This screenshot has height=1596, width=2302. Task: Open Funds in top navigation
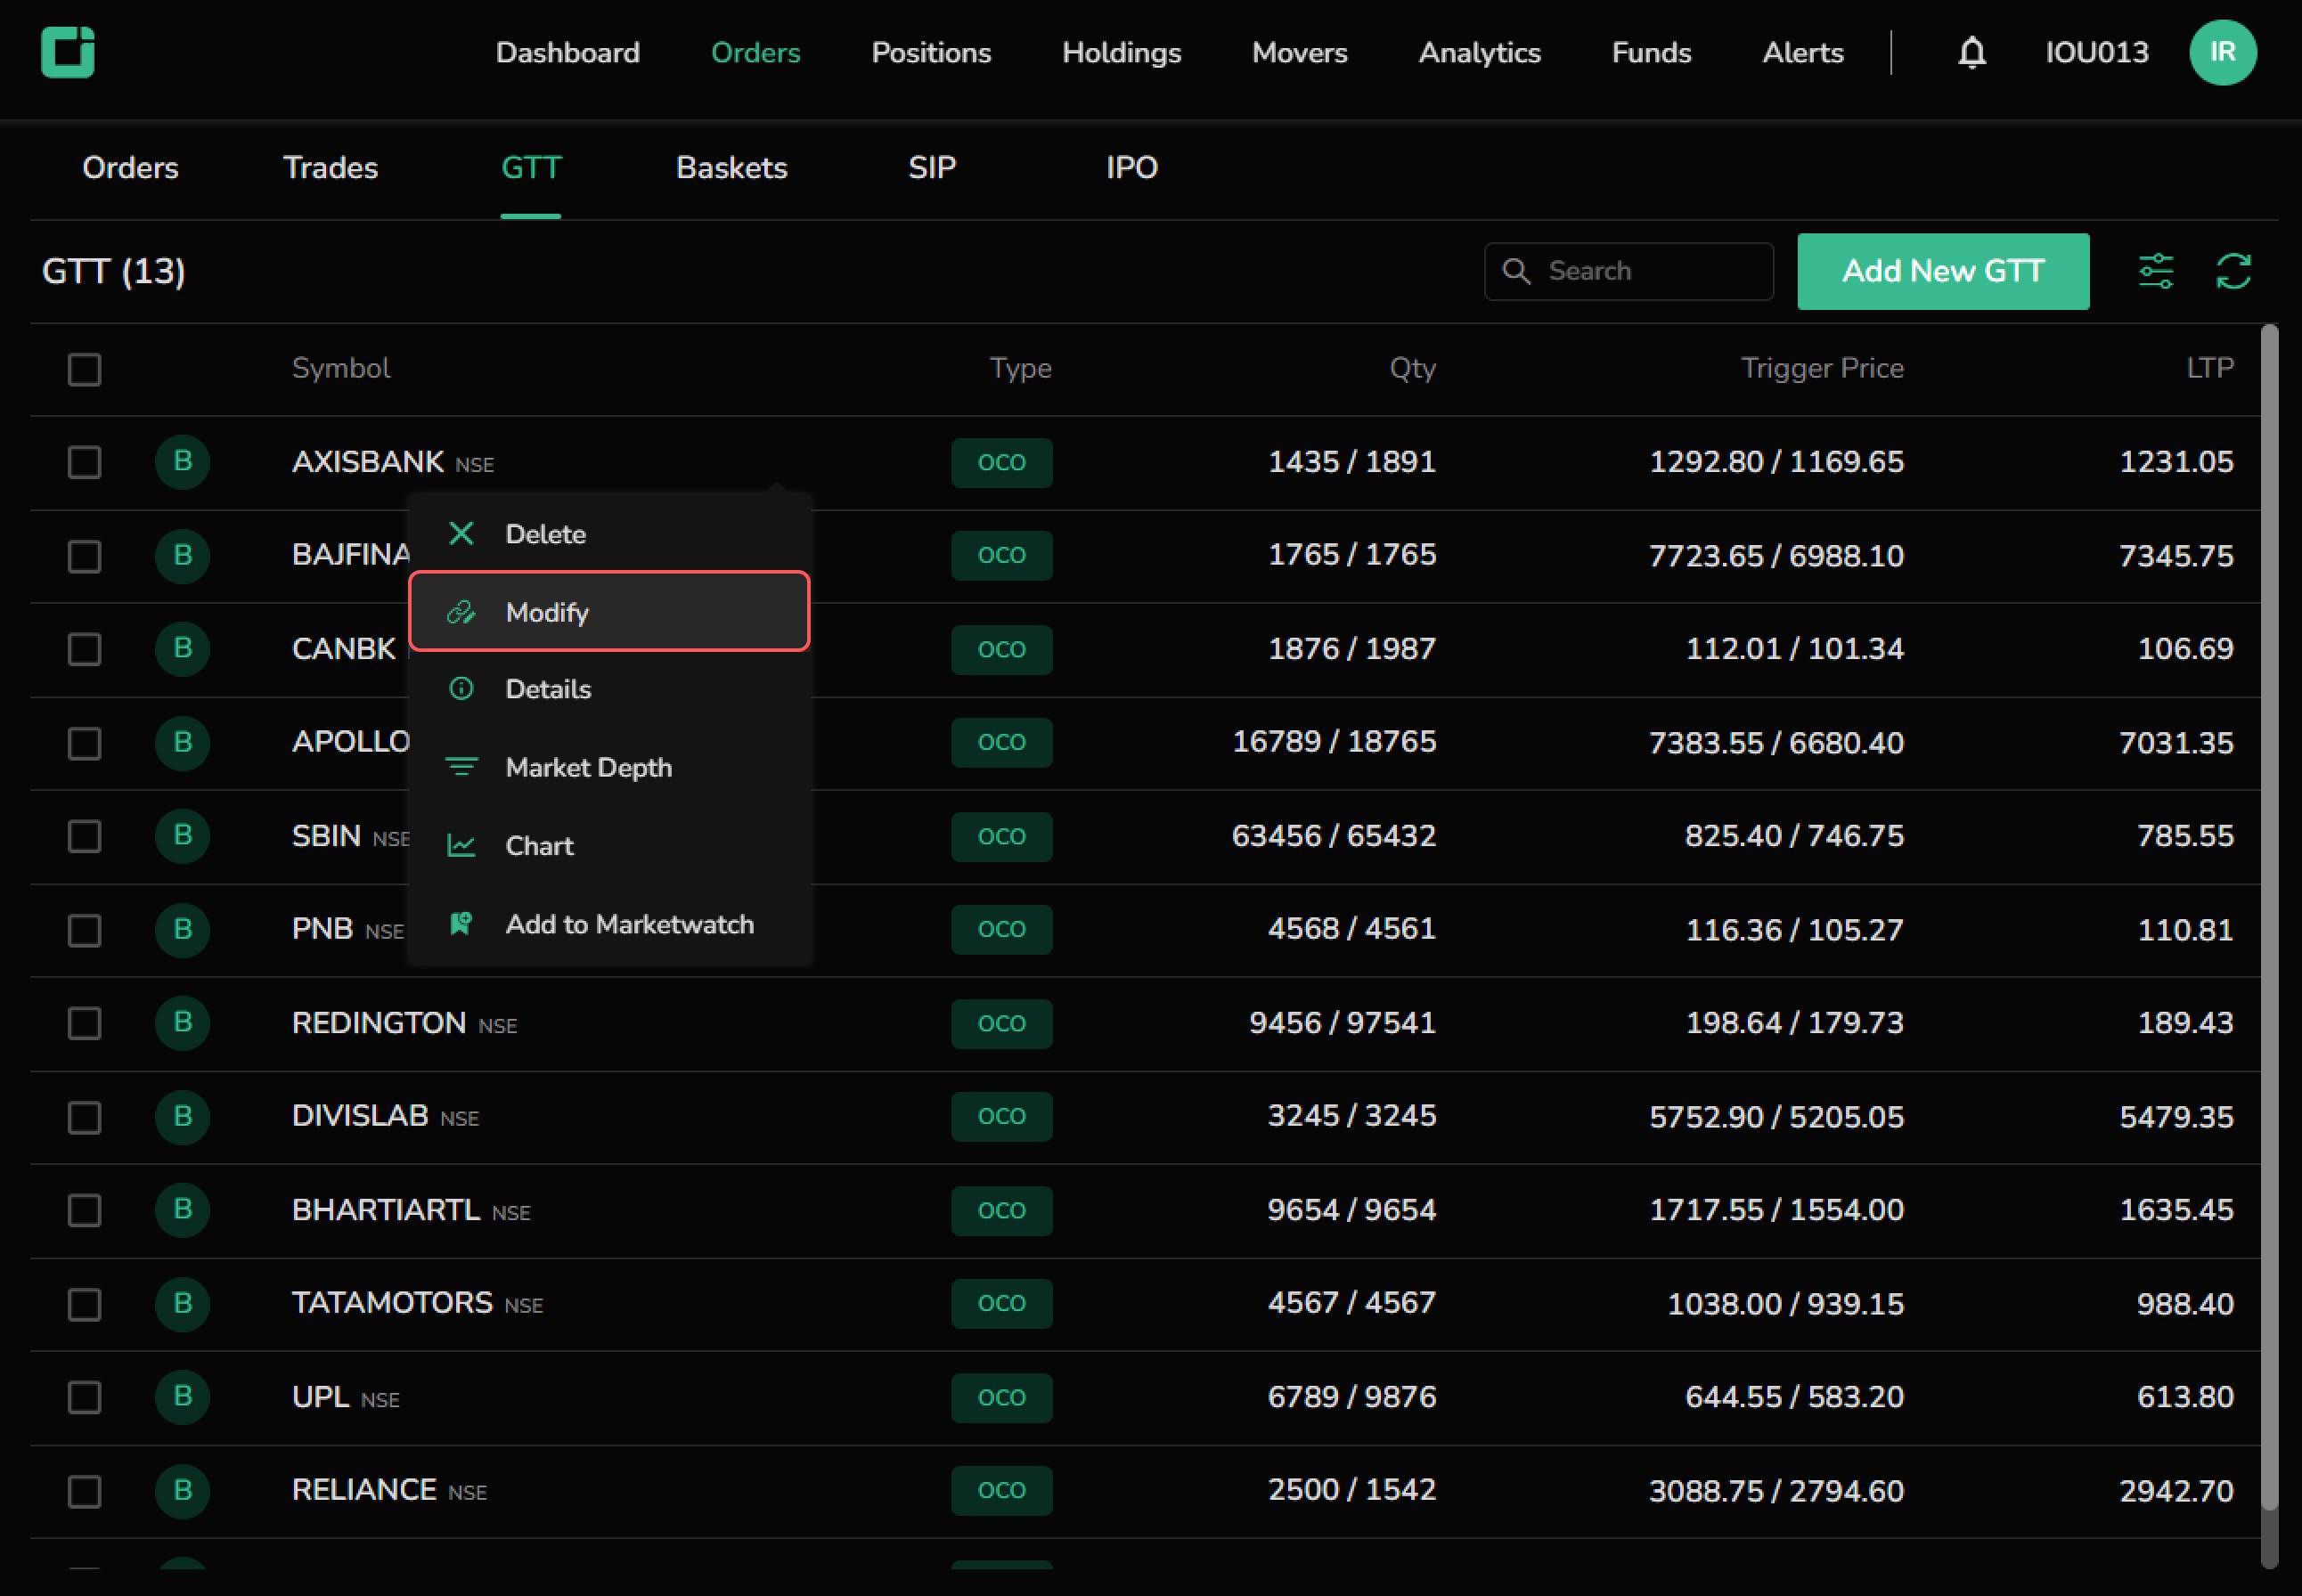tap(1651, 52)
